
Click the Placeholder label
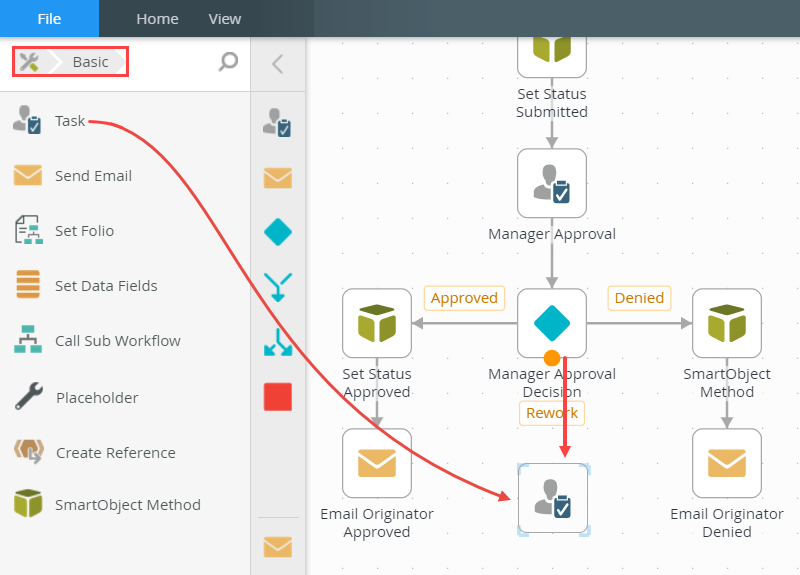pyautogui.click(x=97, y=398)
